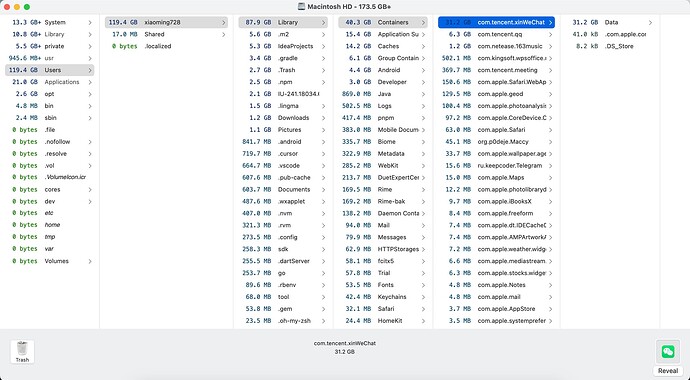Select the com.tencent.meeting row
690x380 pixels.
coord(496,70)
